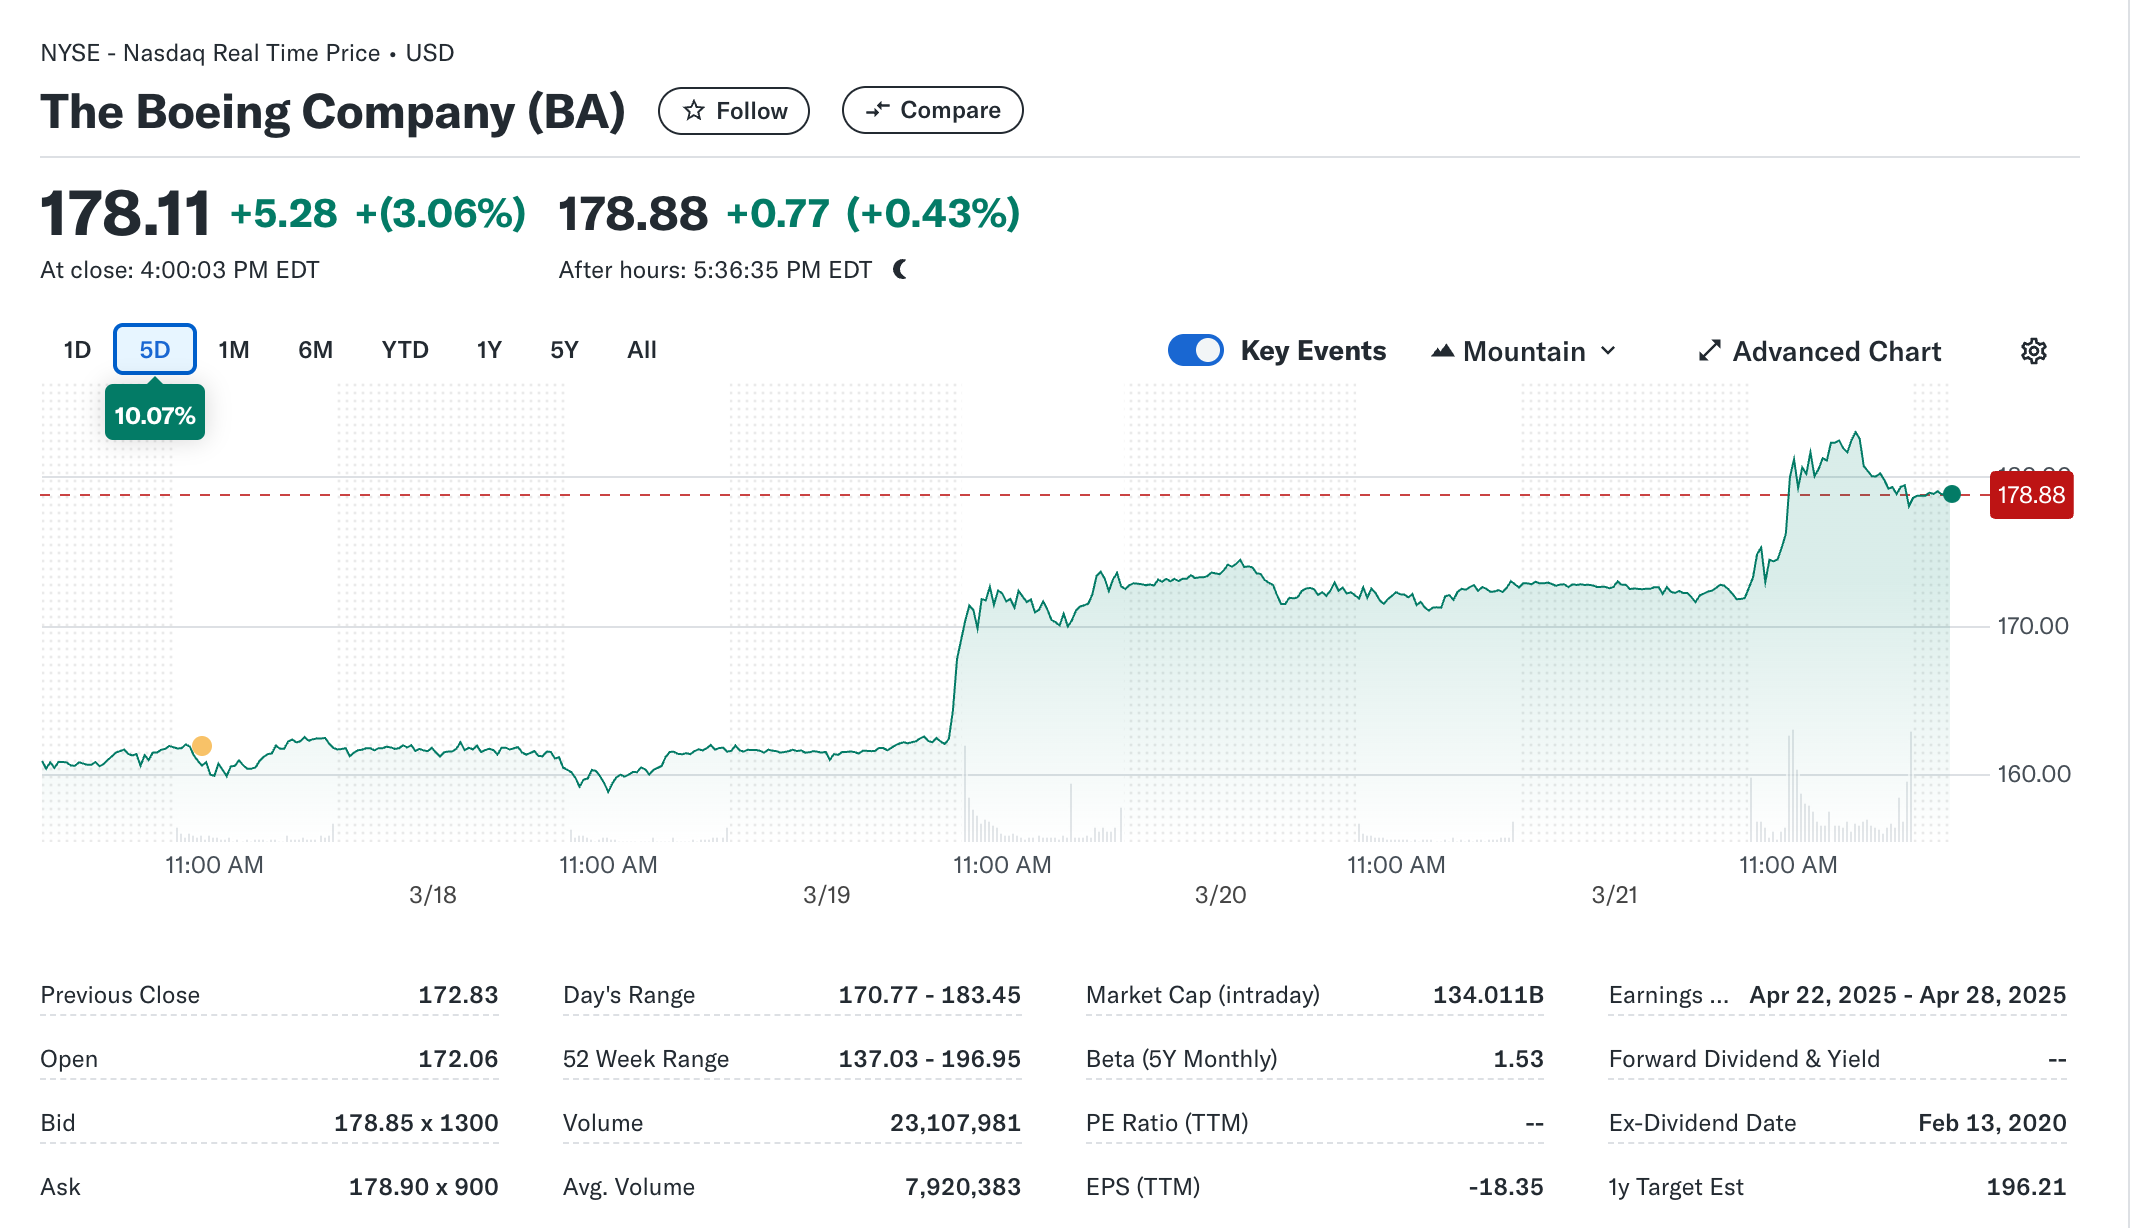Open the Advanced Chart link
Viewport: 2130px width, 1228px height.
1836,351
